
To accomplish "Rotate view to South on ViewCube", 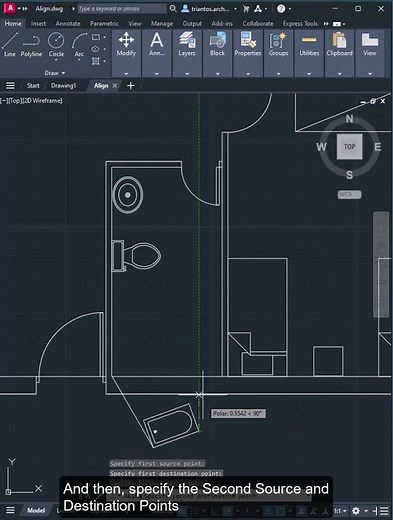I will point(349,175).
